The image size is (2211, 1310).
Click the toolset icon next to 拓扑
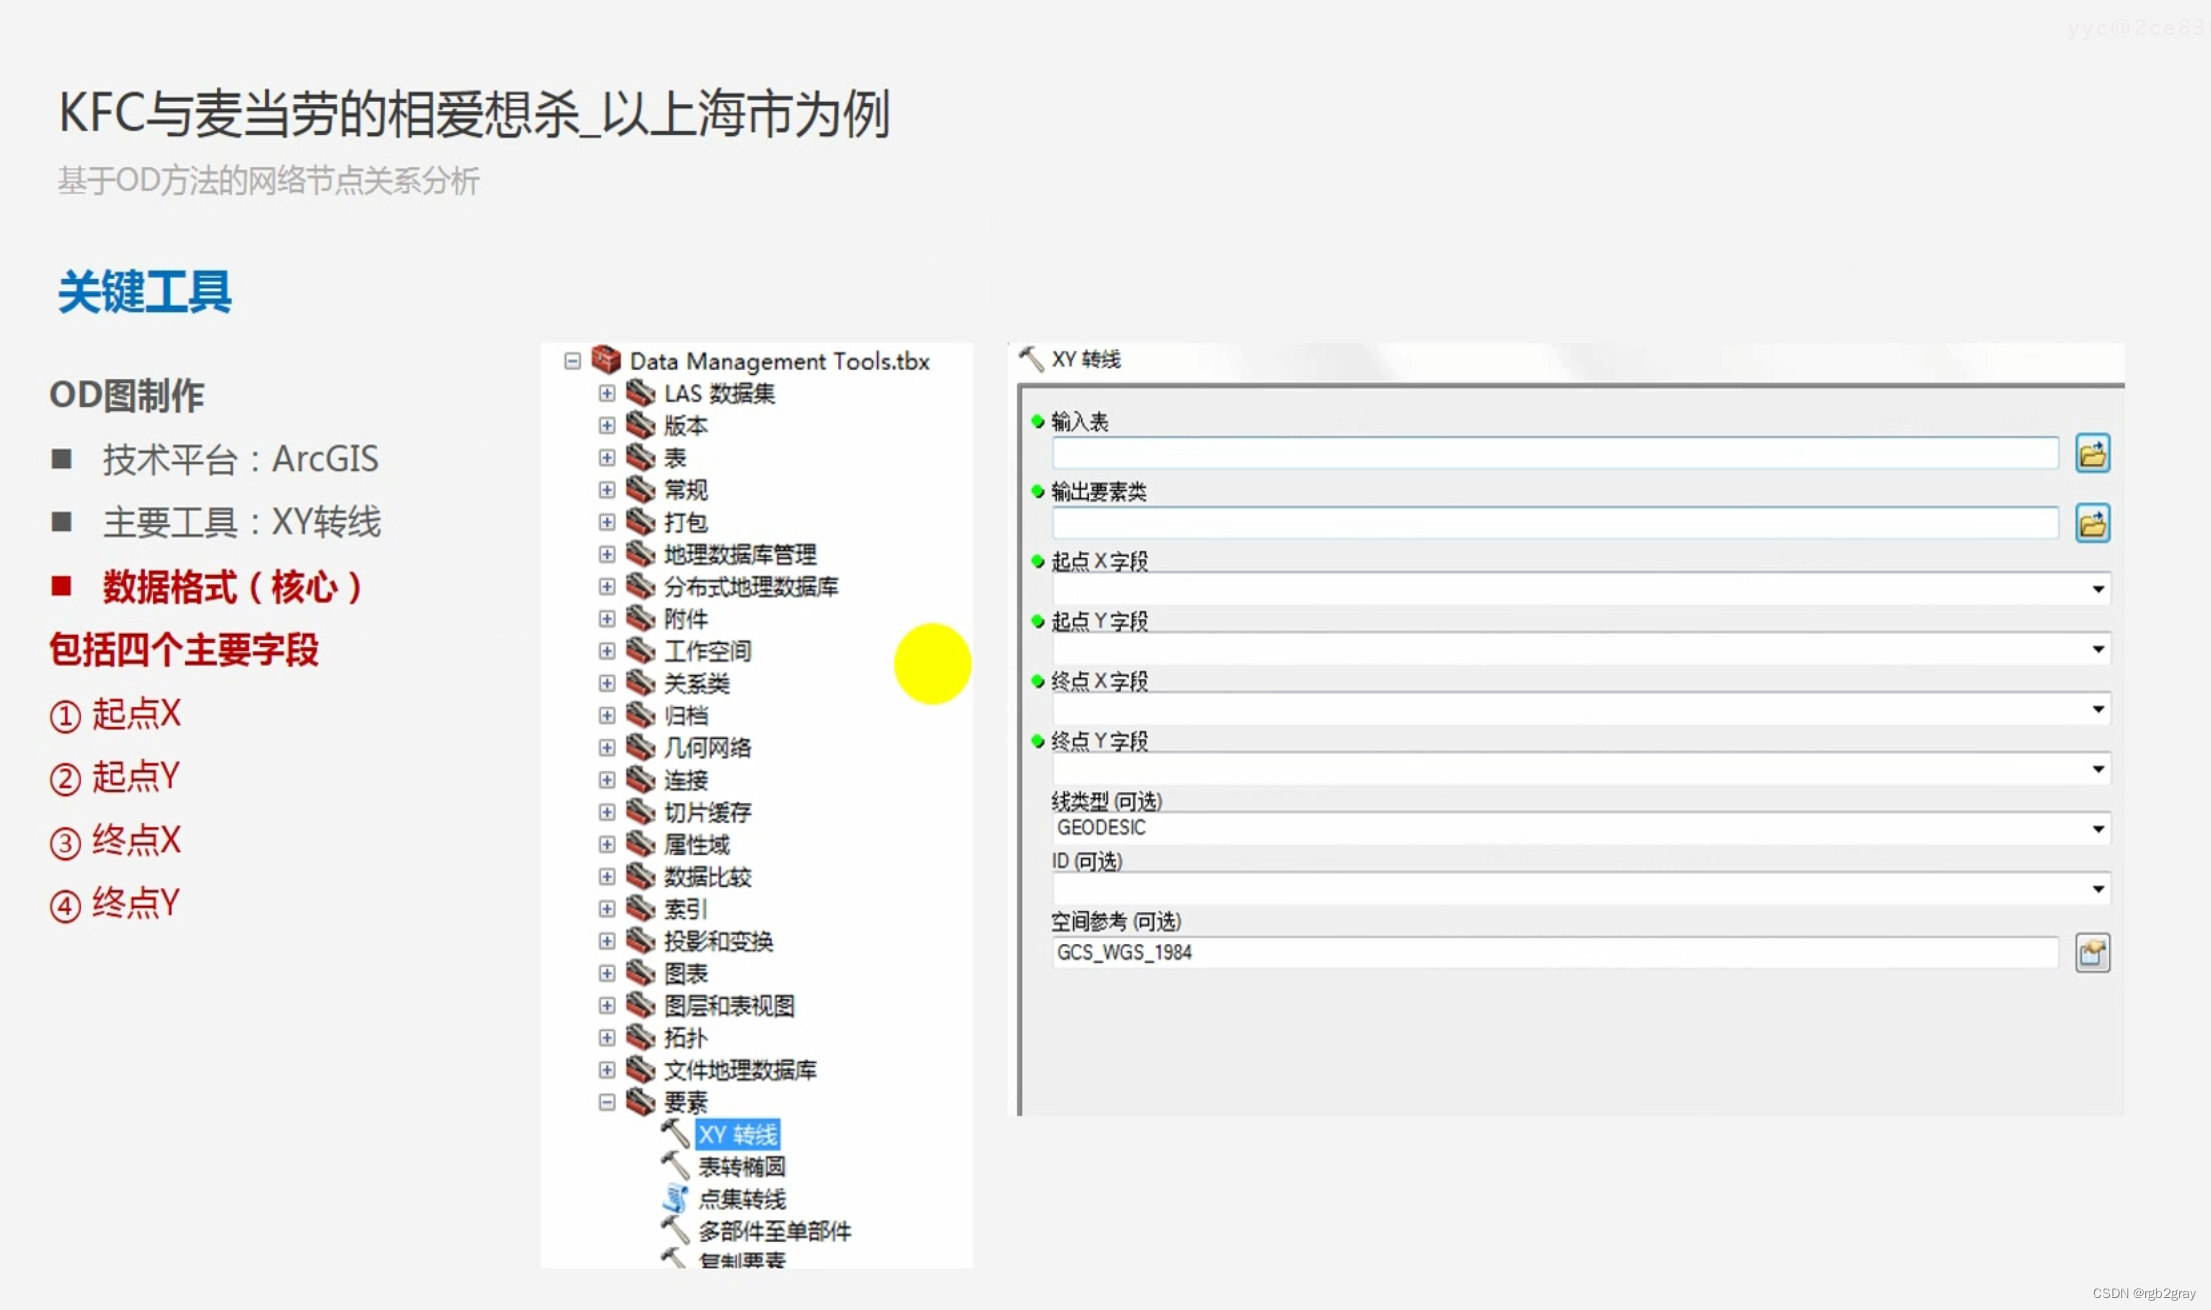(641, 1038)
